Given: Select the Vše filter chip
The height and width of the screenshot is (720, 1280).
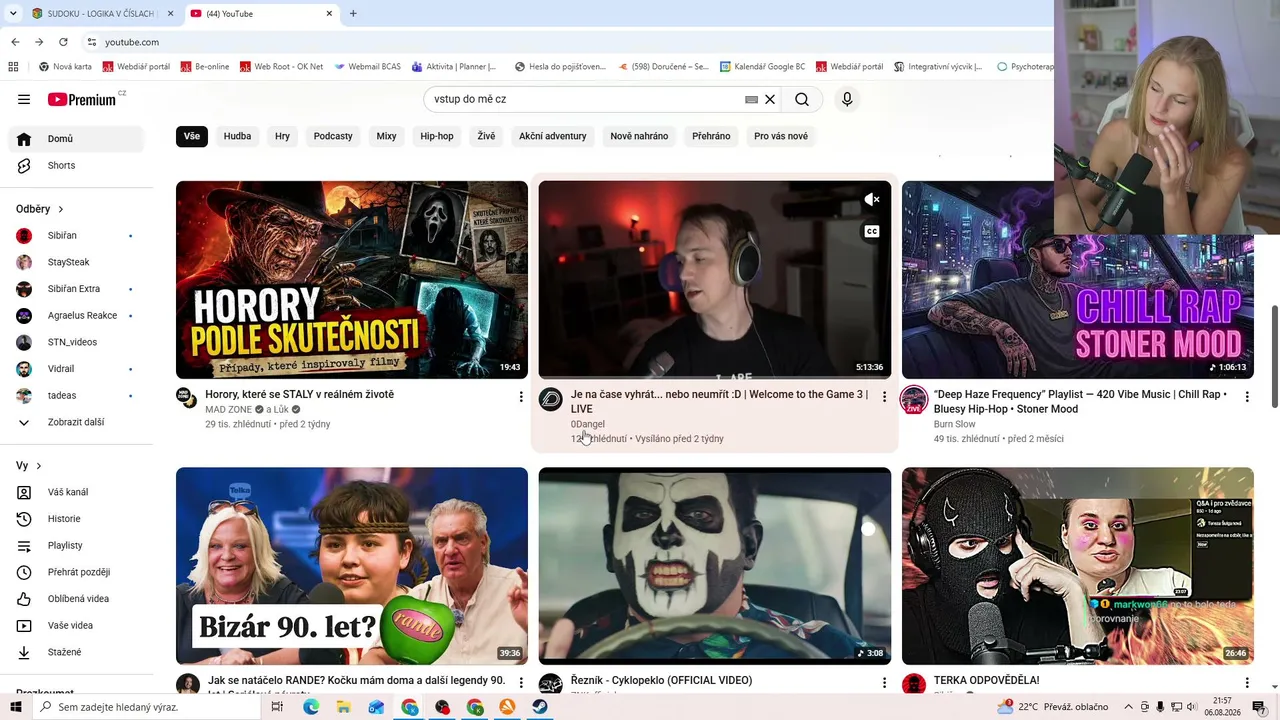Looking at the screenshot, I should (192, 136).
